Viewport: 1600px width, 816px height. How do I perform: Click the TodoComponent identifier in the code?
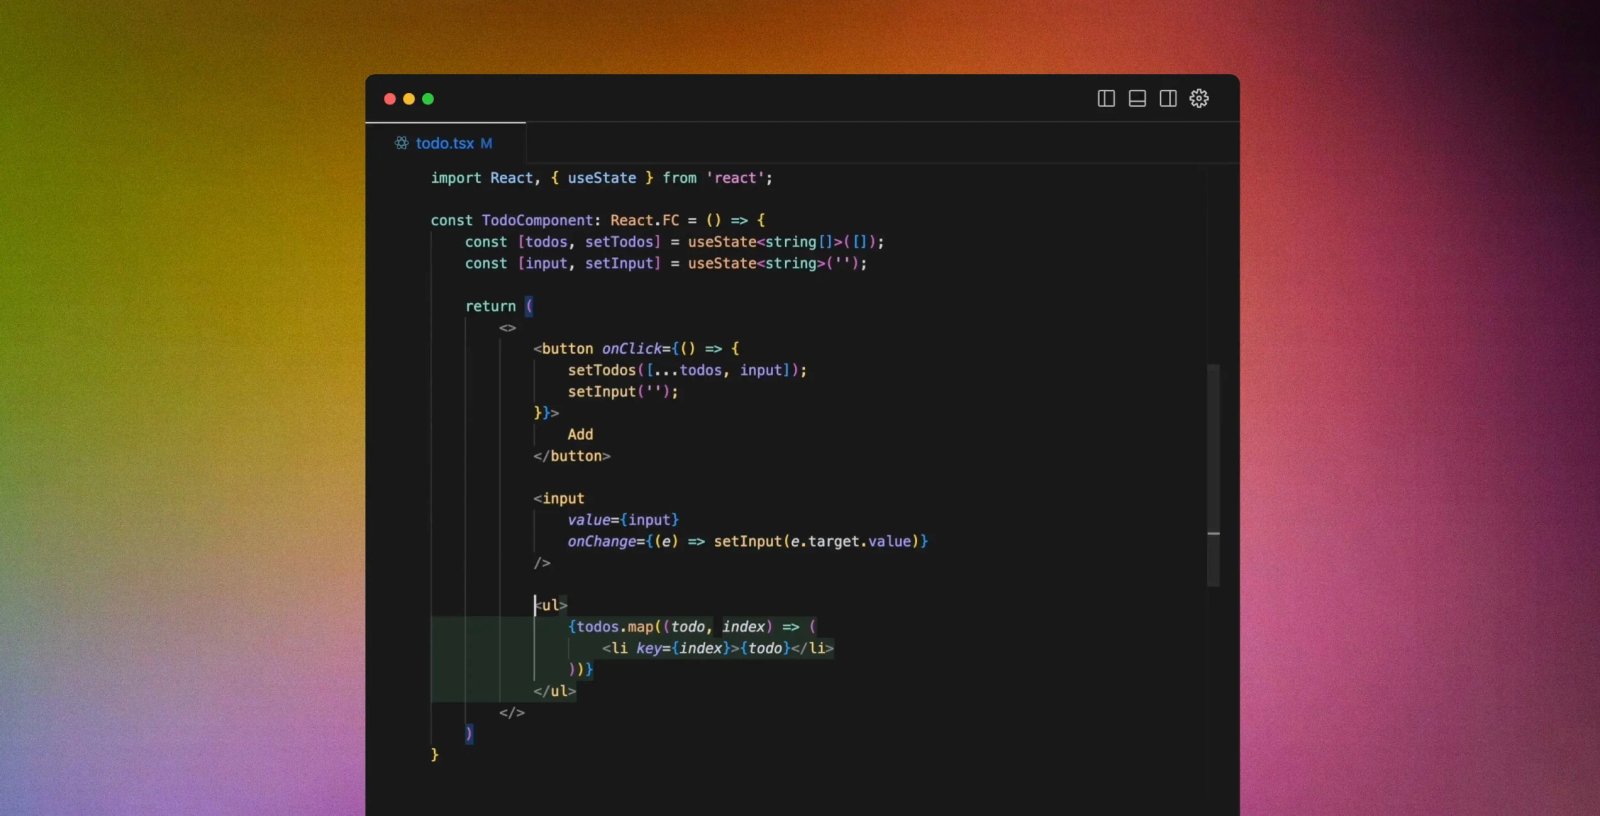(539, 220)
